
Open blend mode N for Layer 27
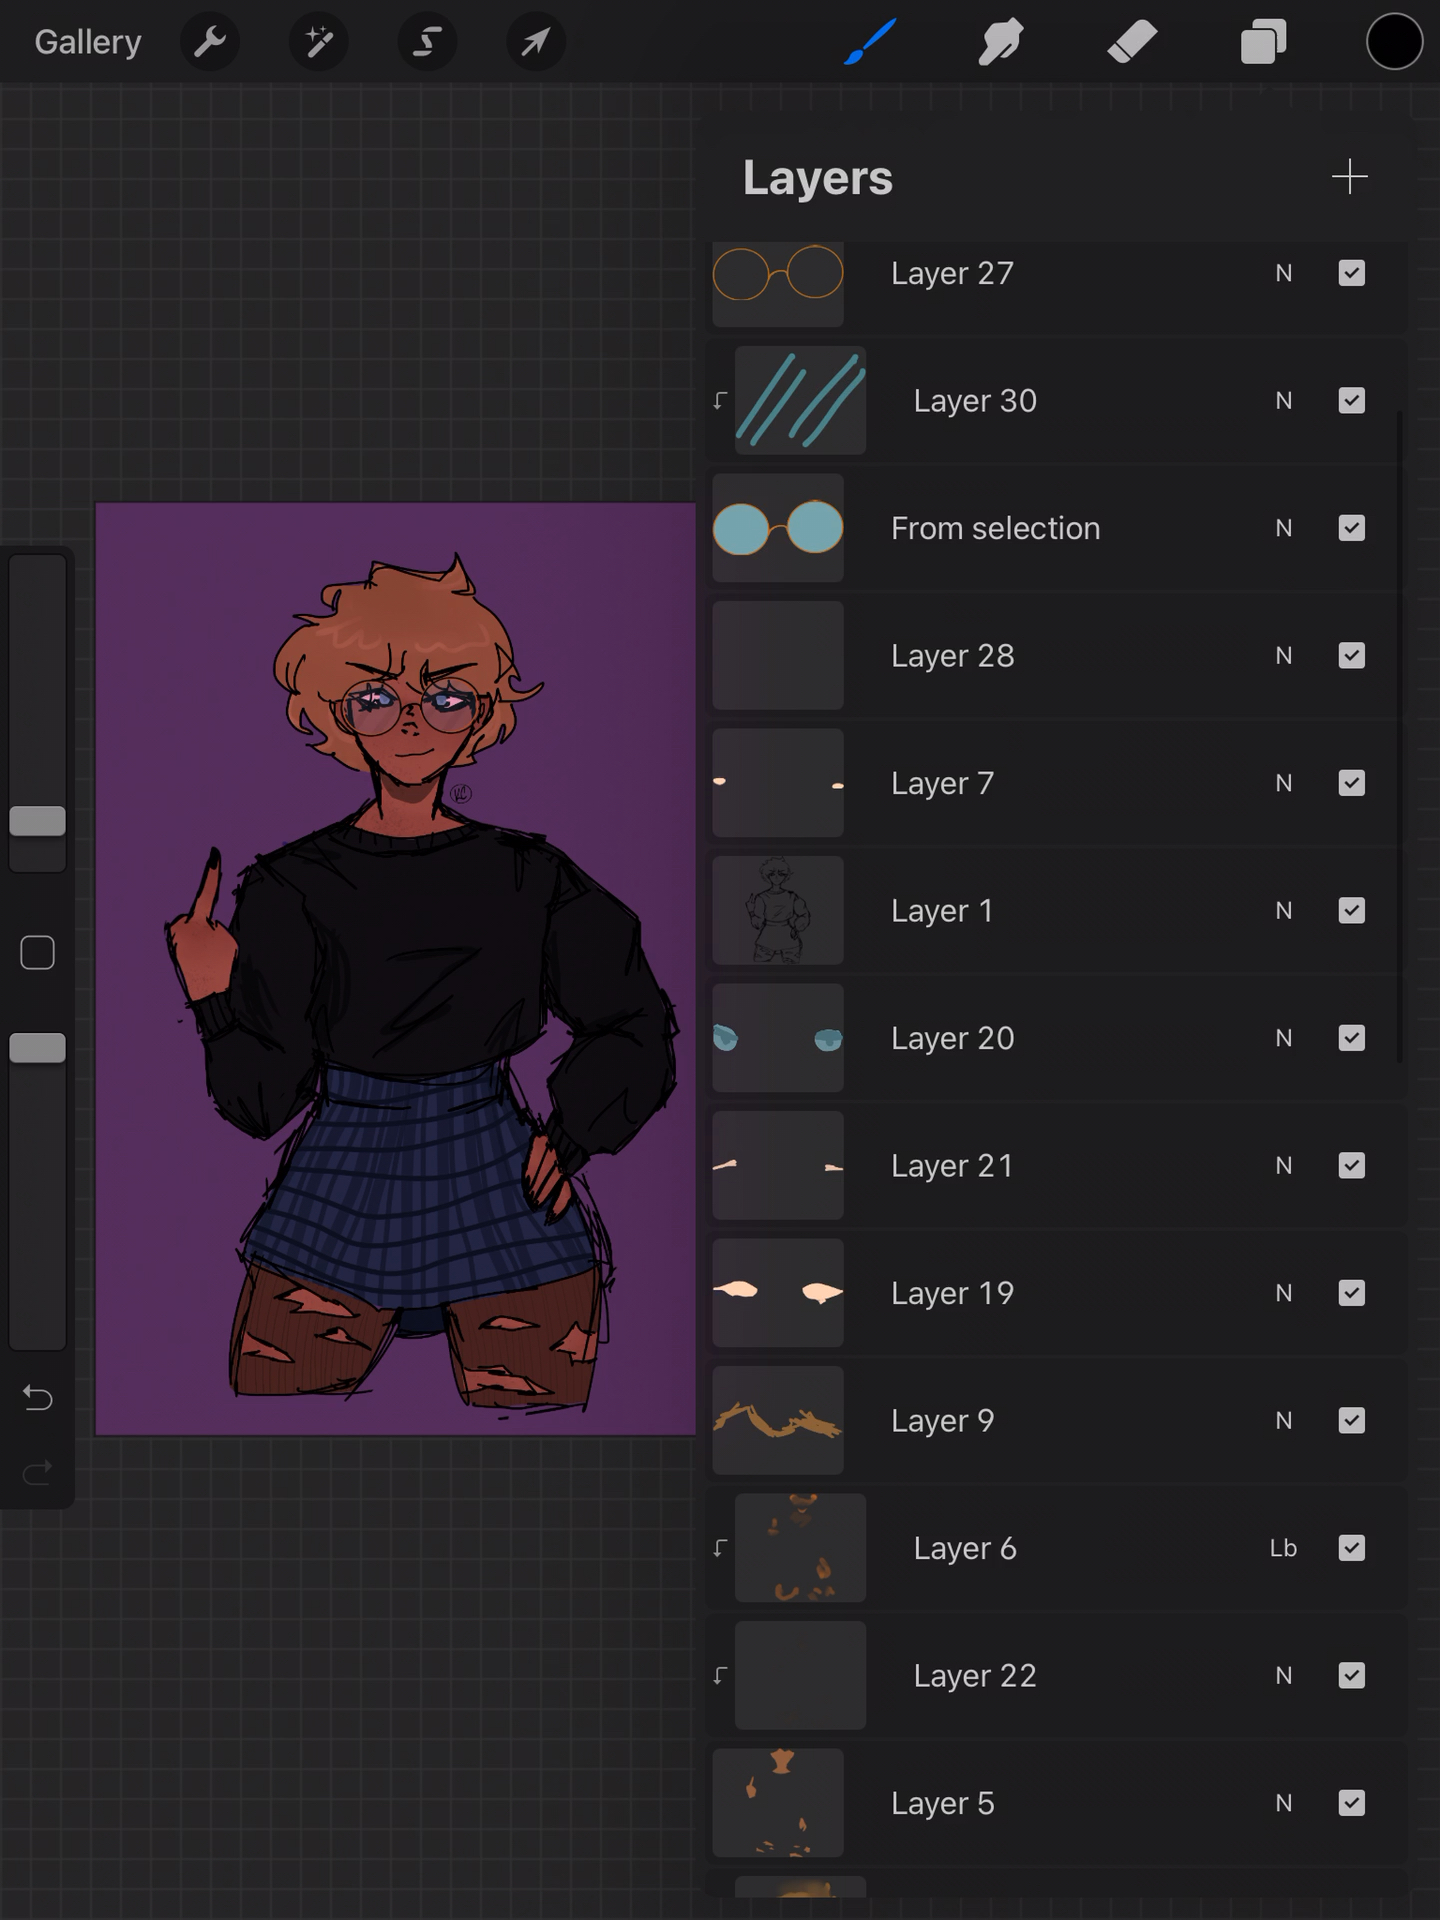[x=1284, y=273]
